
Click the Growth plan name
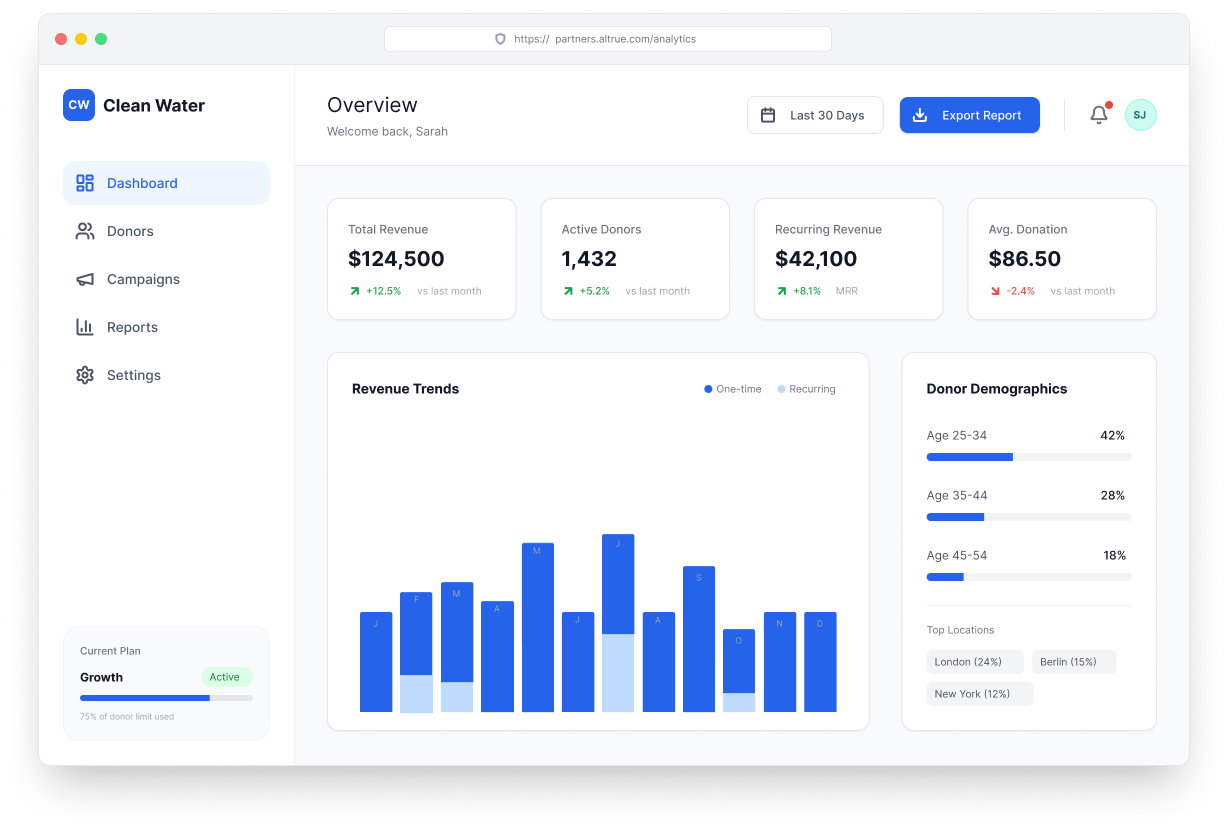[102, 677]
